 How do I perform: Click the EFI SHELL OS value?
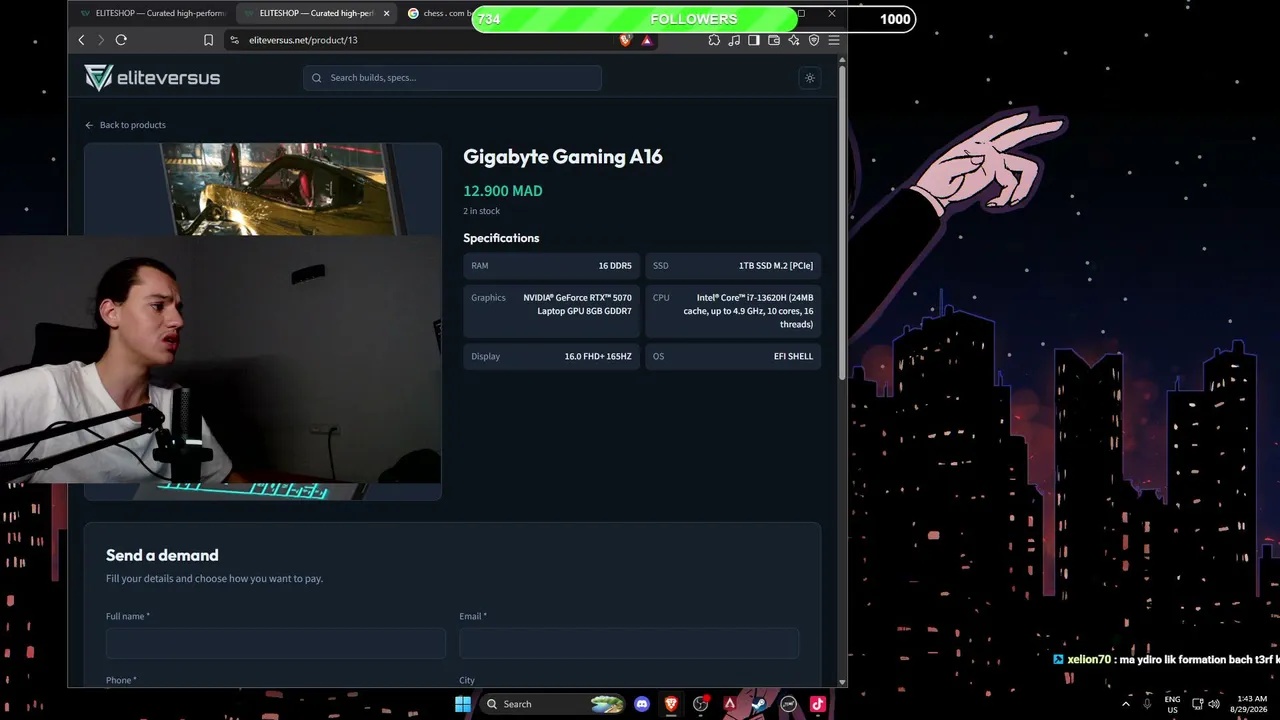click(x=793, y=356)
